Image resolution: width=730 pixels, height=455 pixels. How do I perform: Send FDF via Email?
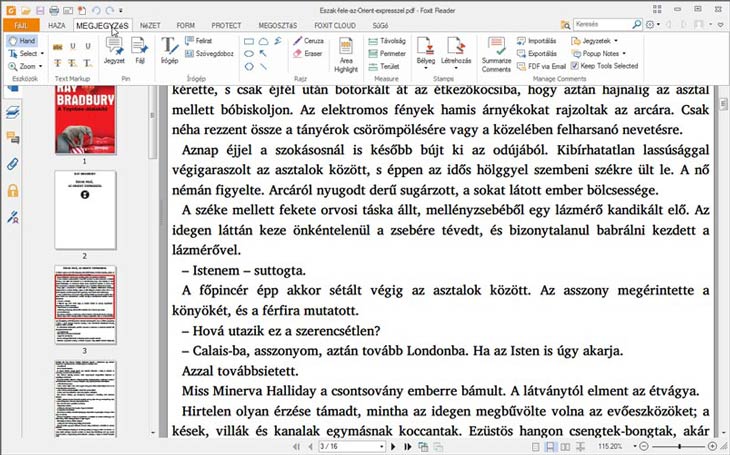click(541, 66)
